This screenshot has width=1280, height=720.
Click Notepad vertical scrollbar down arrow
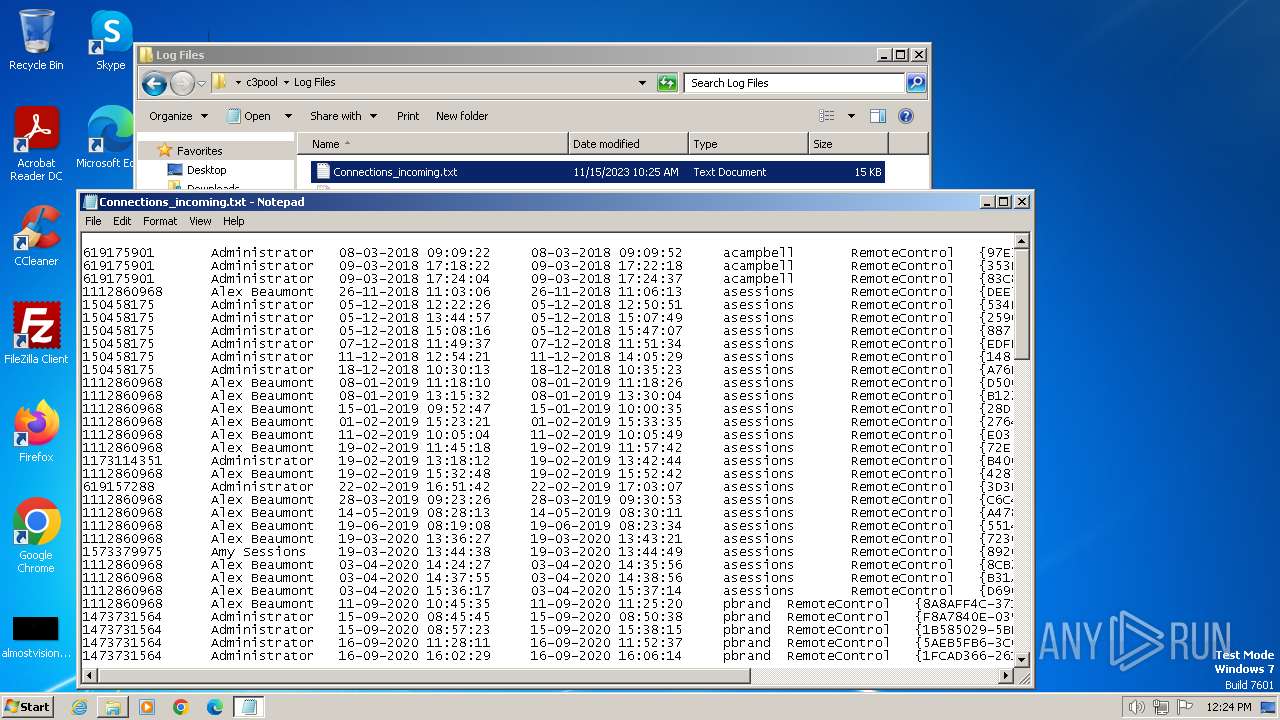(1021, 660)
